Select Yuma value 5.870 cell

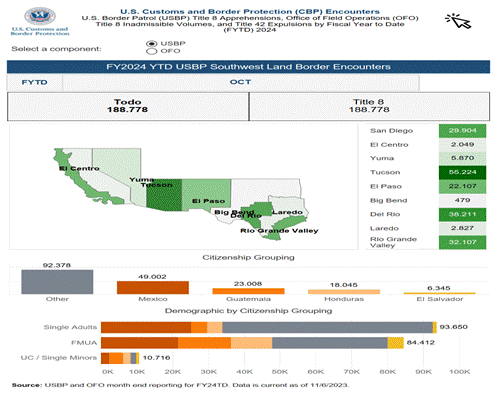(x=462, y=158)
